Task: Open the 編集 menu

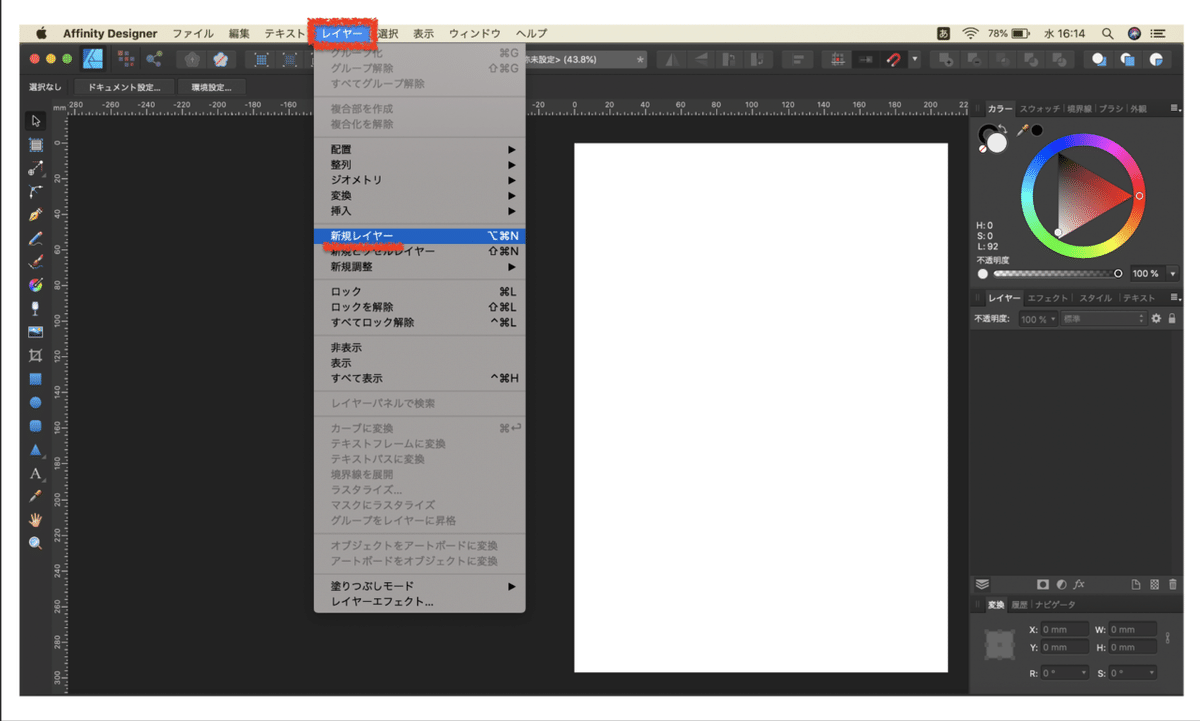Action: [x=239, y=33]
